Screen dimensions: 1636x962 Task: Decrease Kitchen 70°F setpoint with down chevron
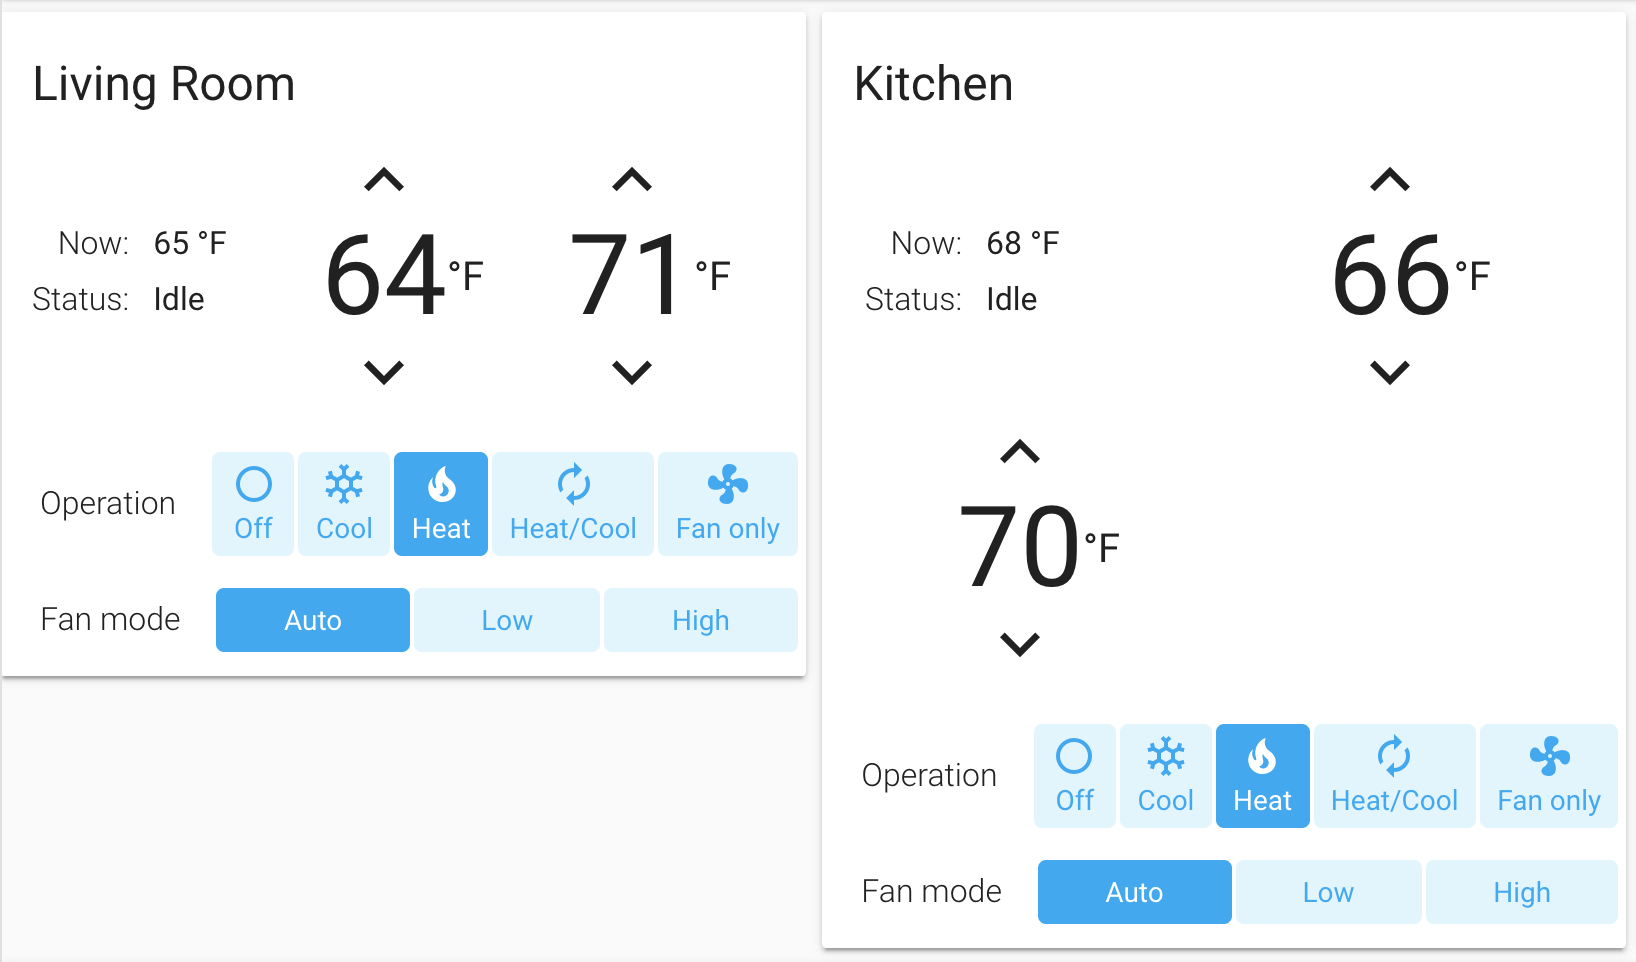[1020, 644]
